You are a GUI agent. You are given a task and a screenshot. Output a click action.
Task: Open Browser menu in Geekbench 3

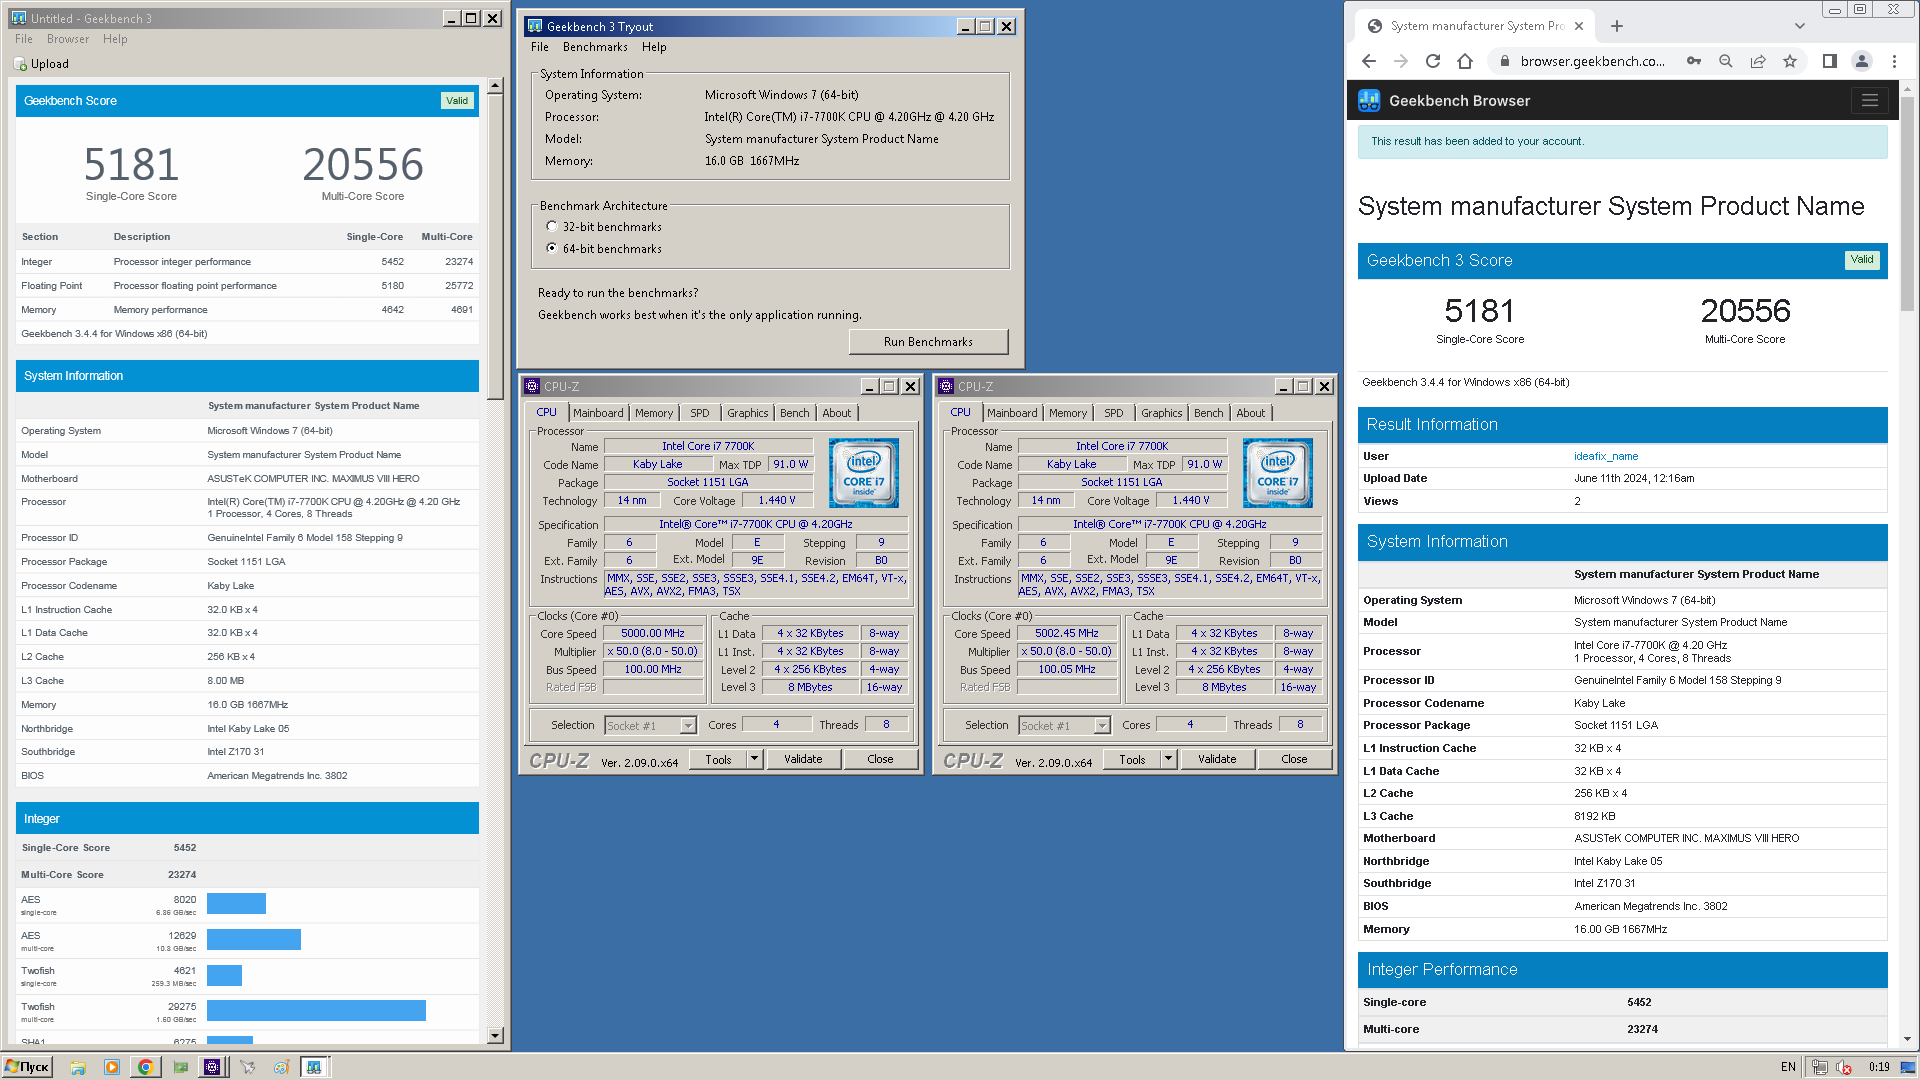(68, 39)
